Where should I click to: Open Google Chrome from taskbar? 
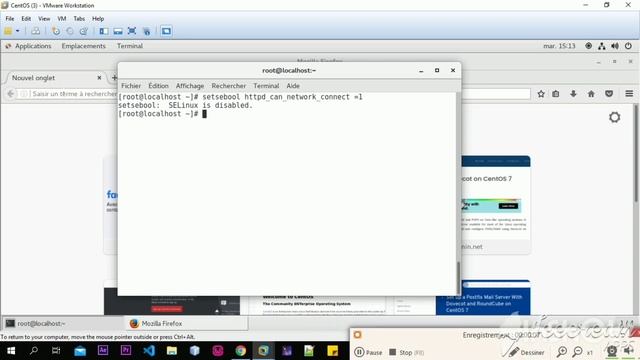point(240,351)
